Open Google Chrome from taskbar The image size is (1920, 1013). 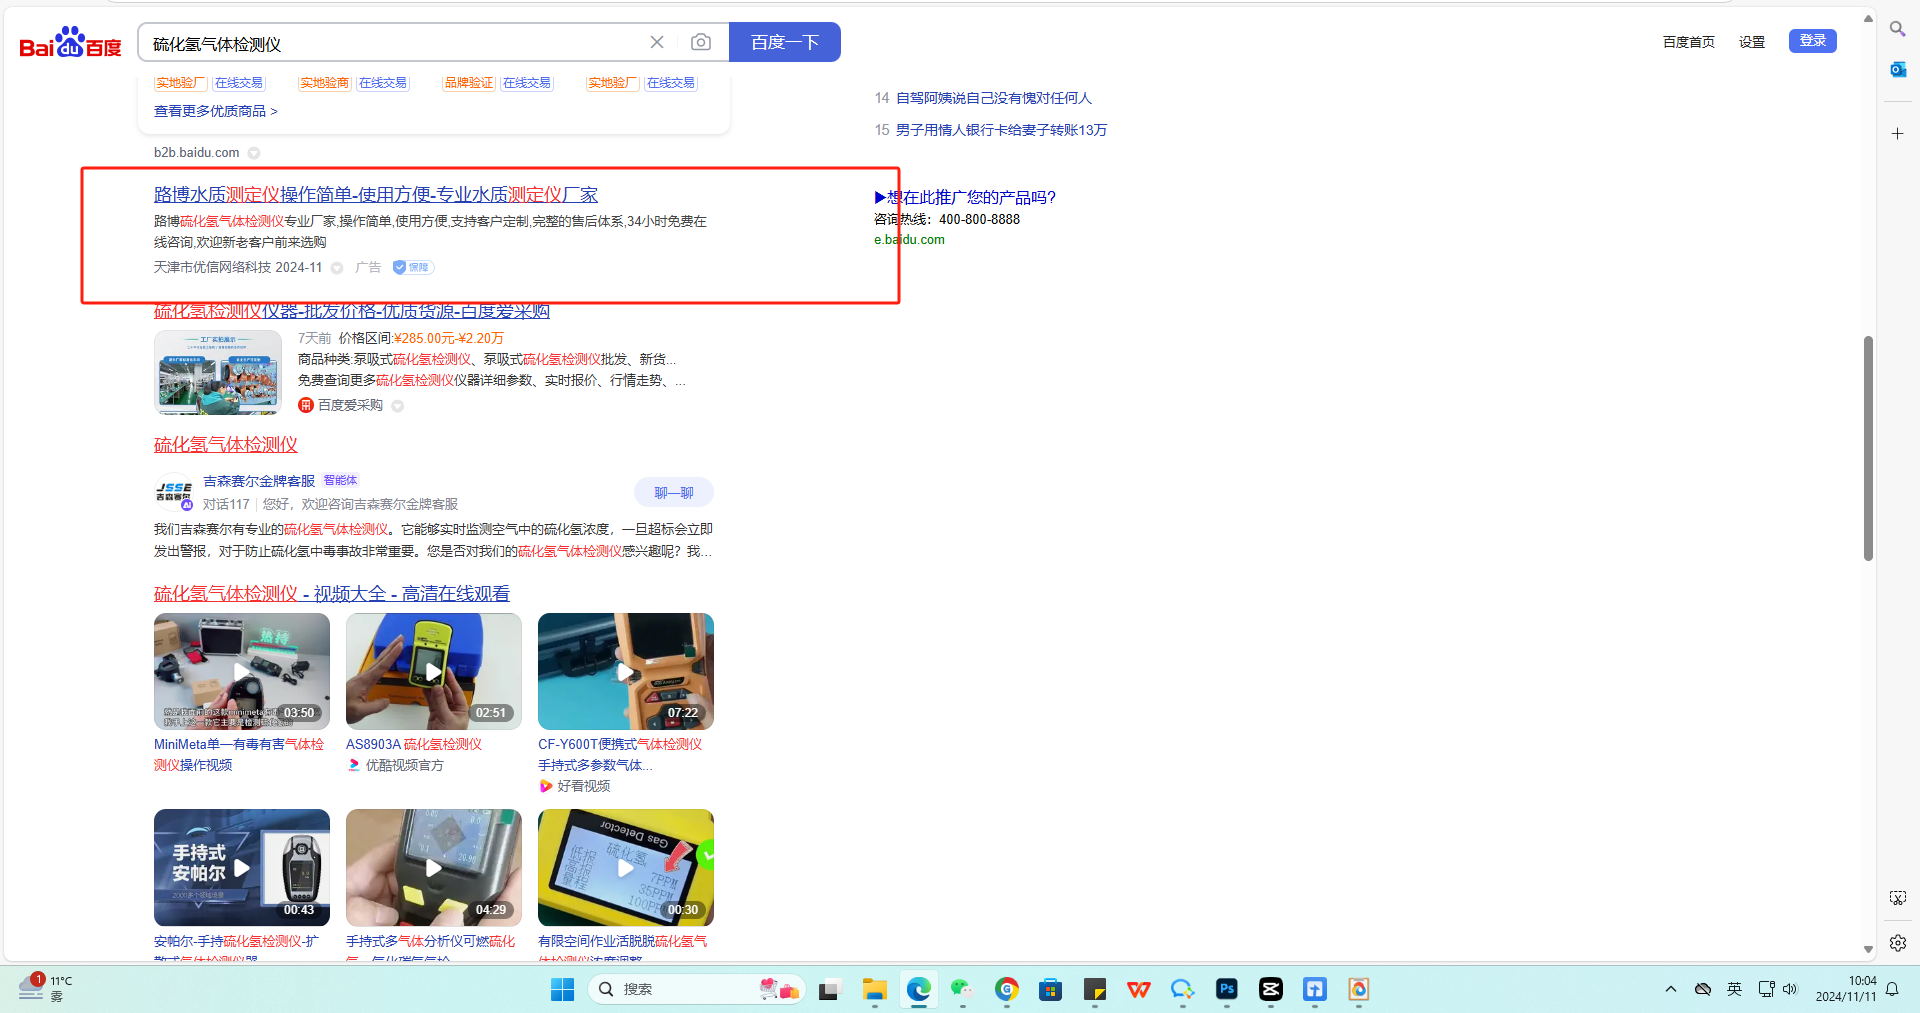[1007, 990]
